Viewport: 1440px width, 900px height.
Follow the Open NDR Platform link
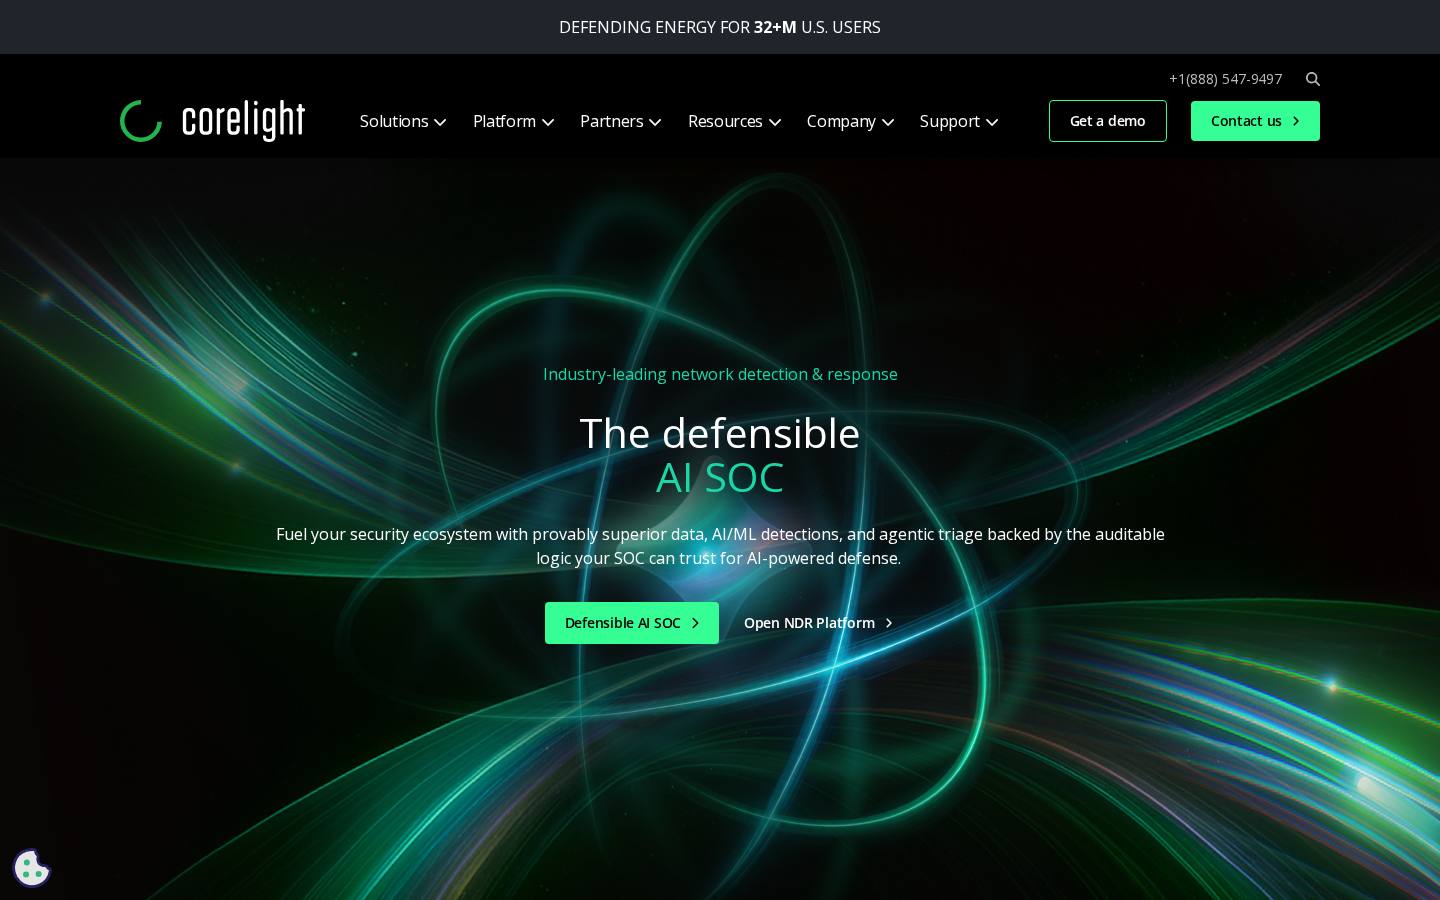click(818, 623)
